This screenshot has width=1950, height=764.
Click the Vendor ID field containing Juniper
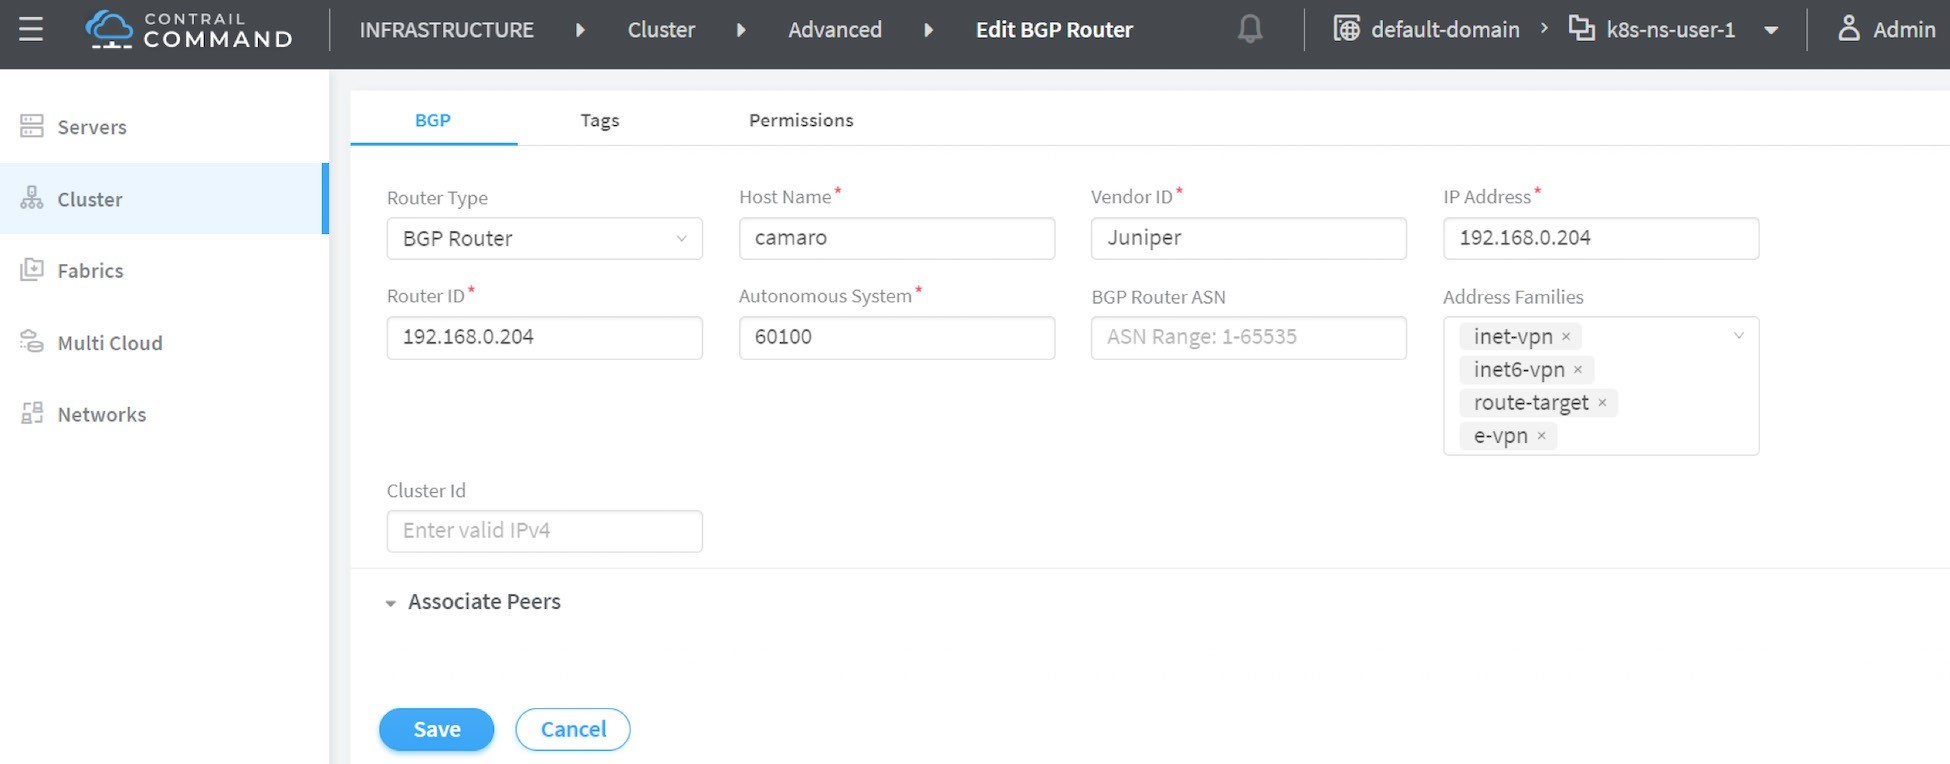[x=1249, y=238]
